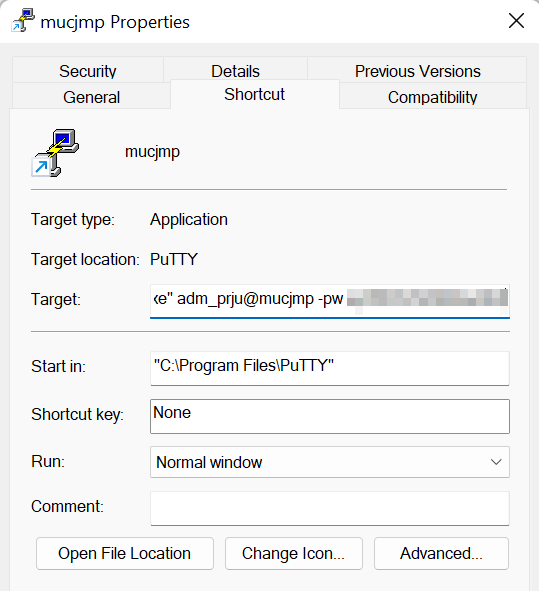Click the Shortcut key field showing None
The image size is (539, 591).
pyautogui.click(x=330, y=416)
